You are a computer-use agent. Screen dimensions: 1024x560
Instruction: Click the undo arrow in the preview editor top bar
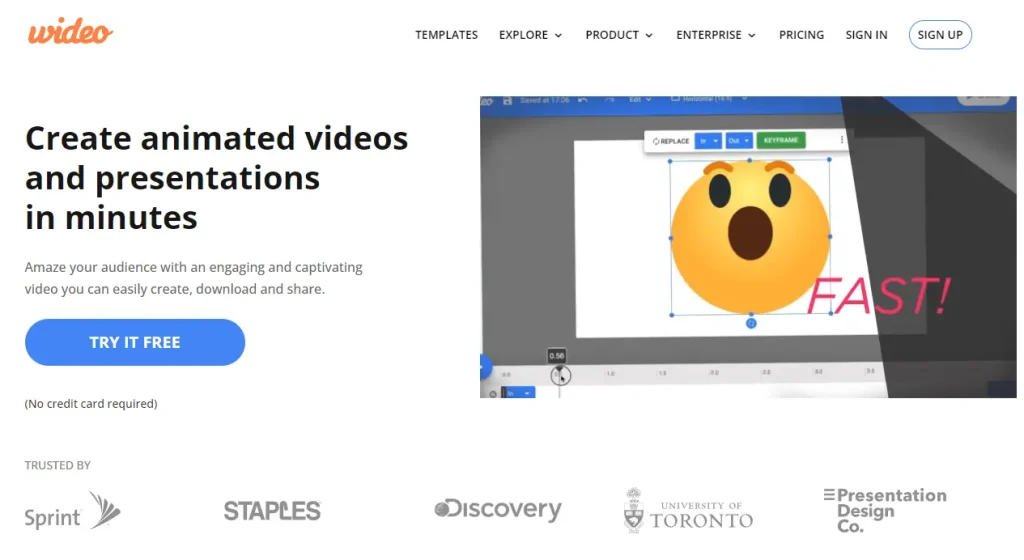tap(583, 100)
